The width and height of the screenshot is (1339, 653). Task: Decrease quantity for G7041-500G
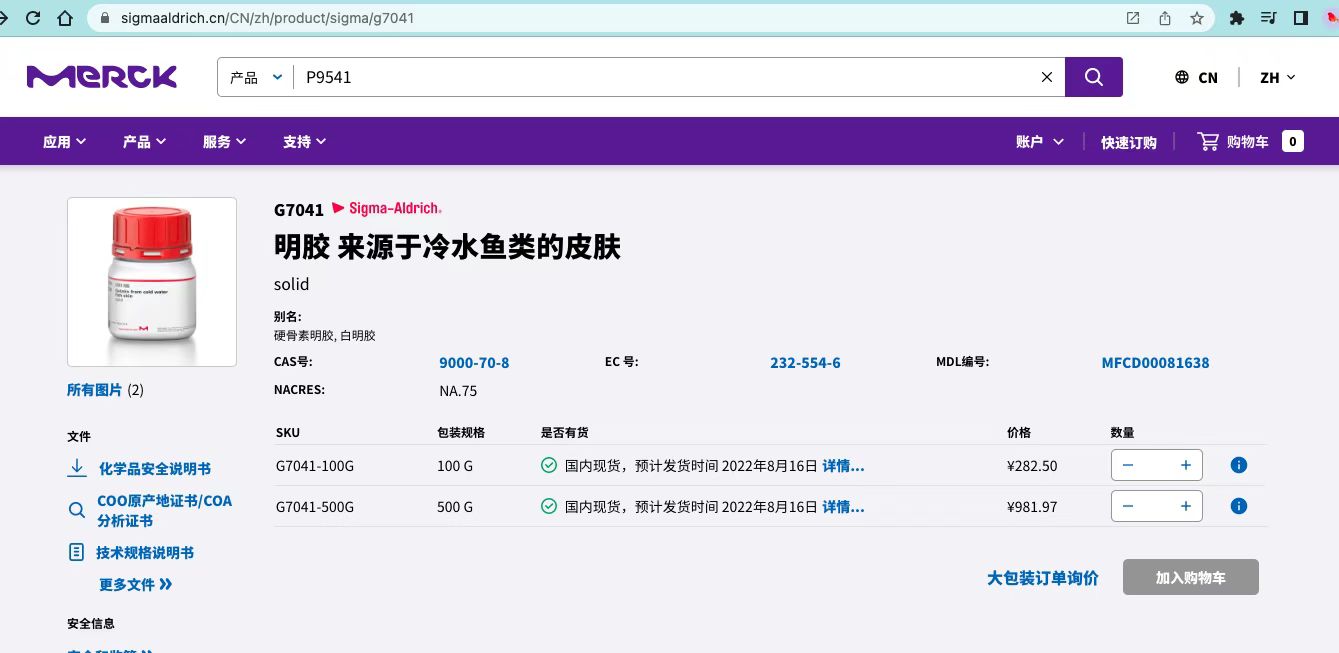coord(1128,506)
